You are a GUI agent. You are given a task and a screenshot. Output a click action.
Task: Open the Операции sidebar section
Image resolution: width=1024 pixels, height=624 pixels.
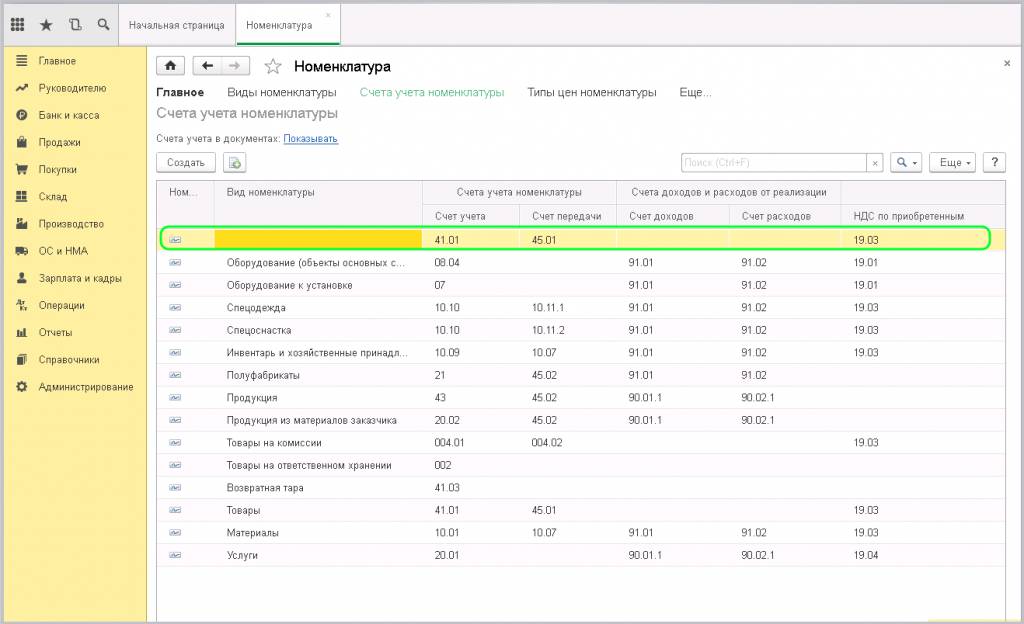point(61,305)
